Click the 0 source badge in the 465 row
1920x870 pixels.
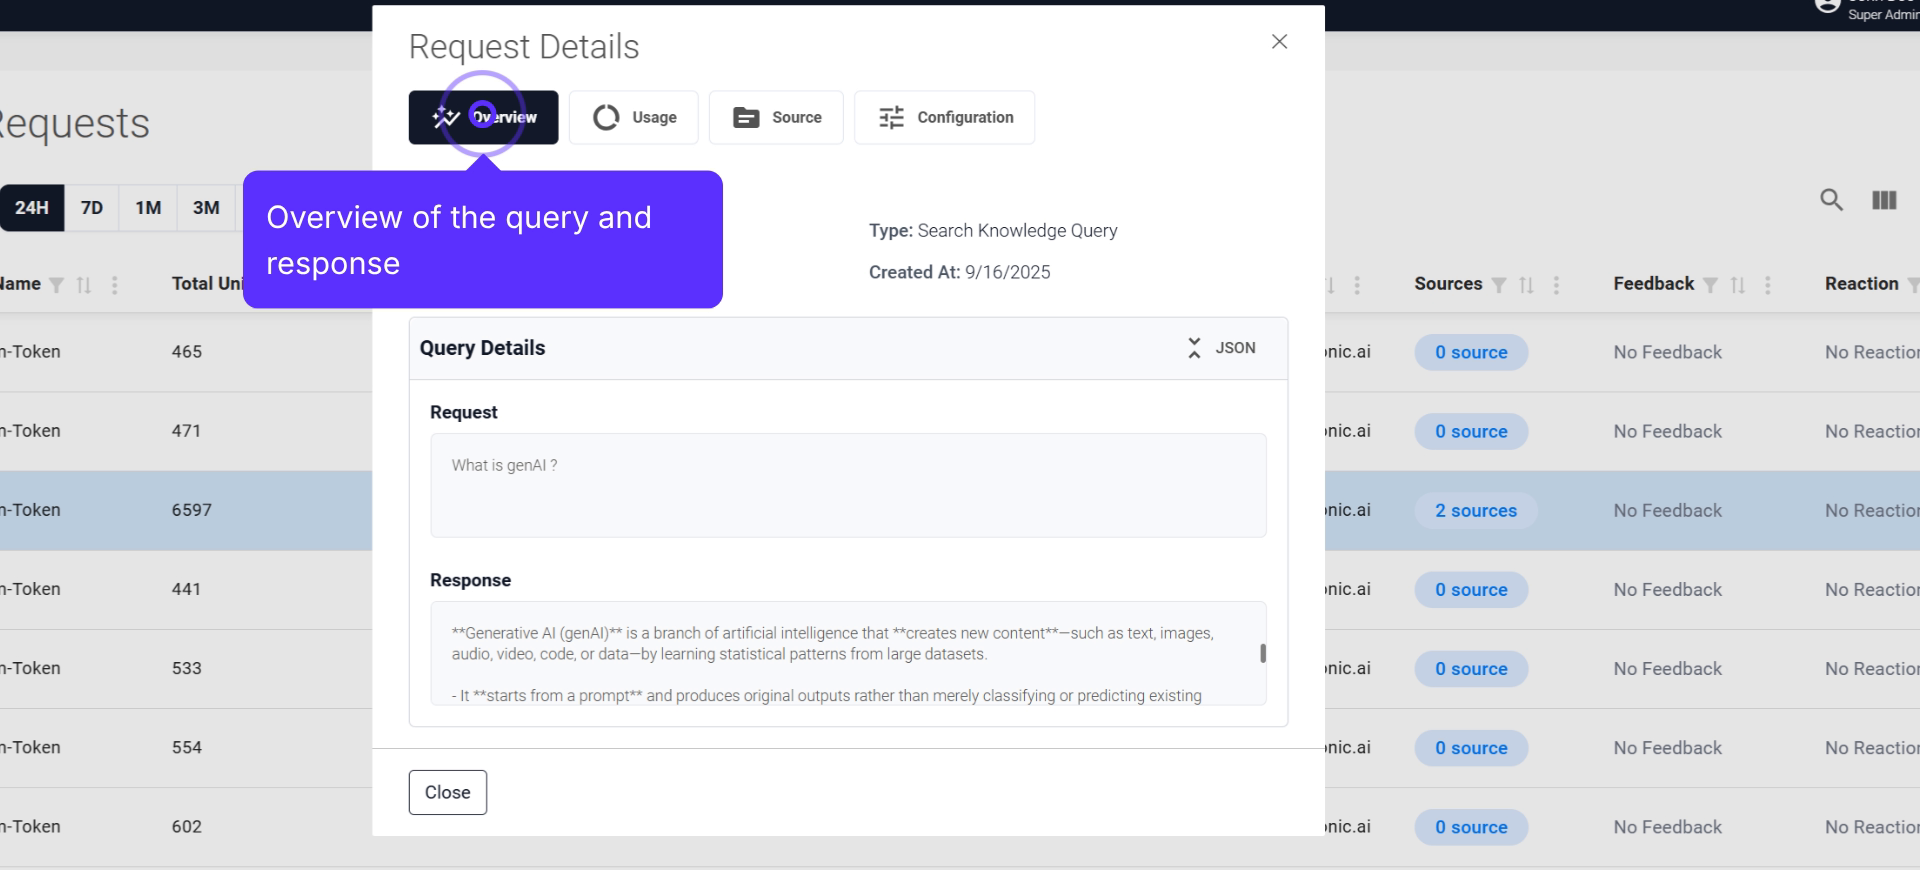[1471, 352]
